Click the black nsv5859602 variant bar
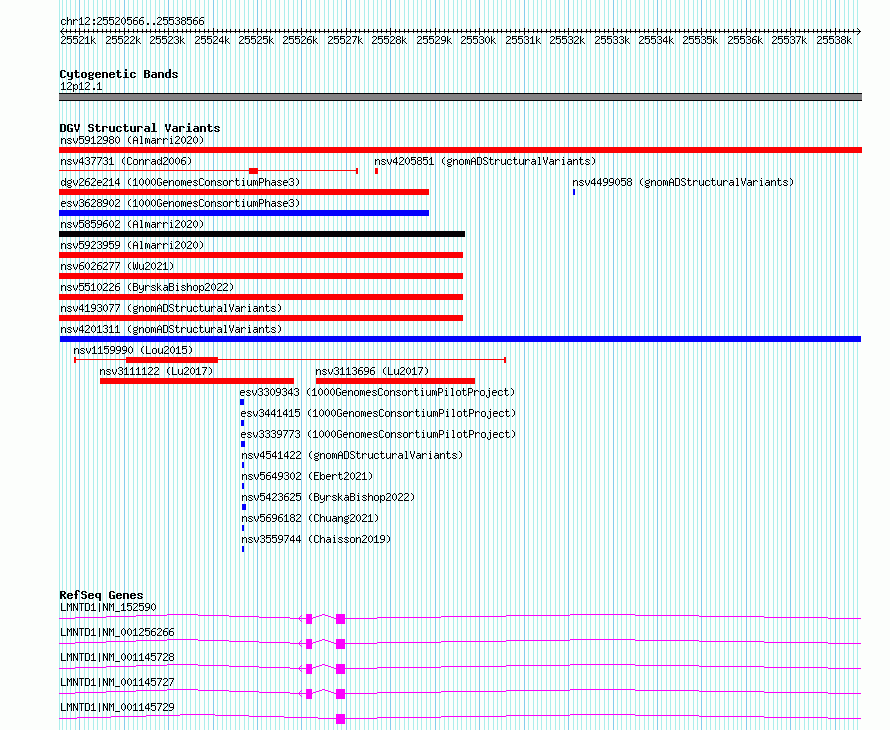 262,234
